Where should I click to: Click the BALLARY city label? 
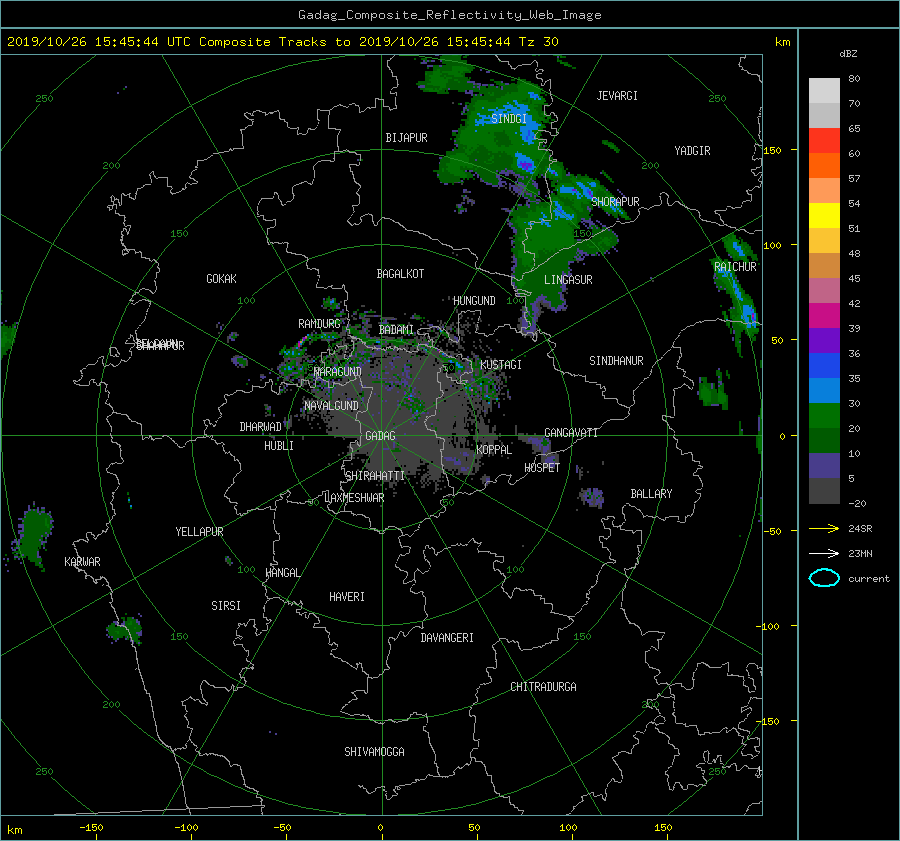(x=651, y=494)
